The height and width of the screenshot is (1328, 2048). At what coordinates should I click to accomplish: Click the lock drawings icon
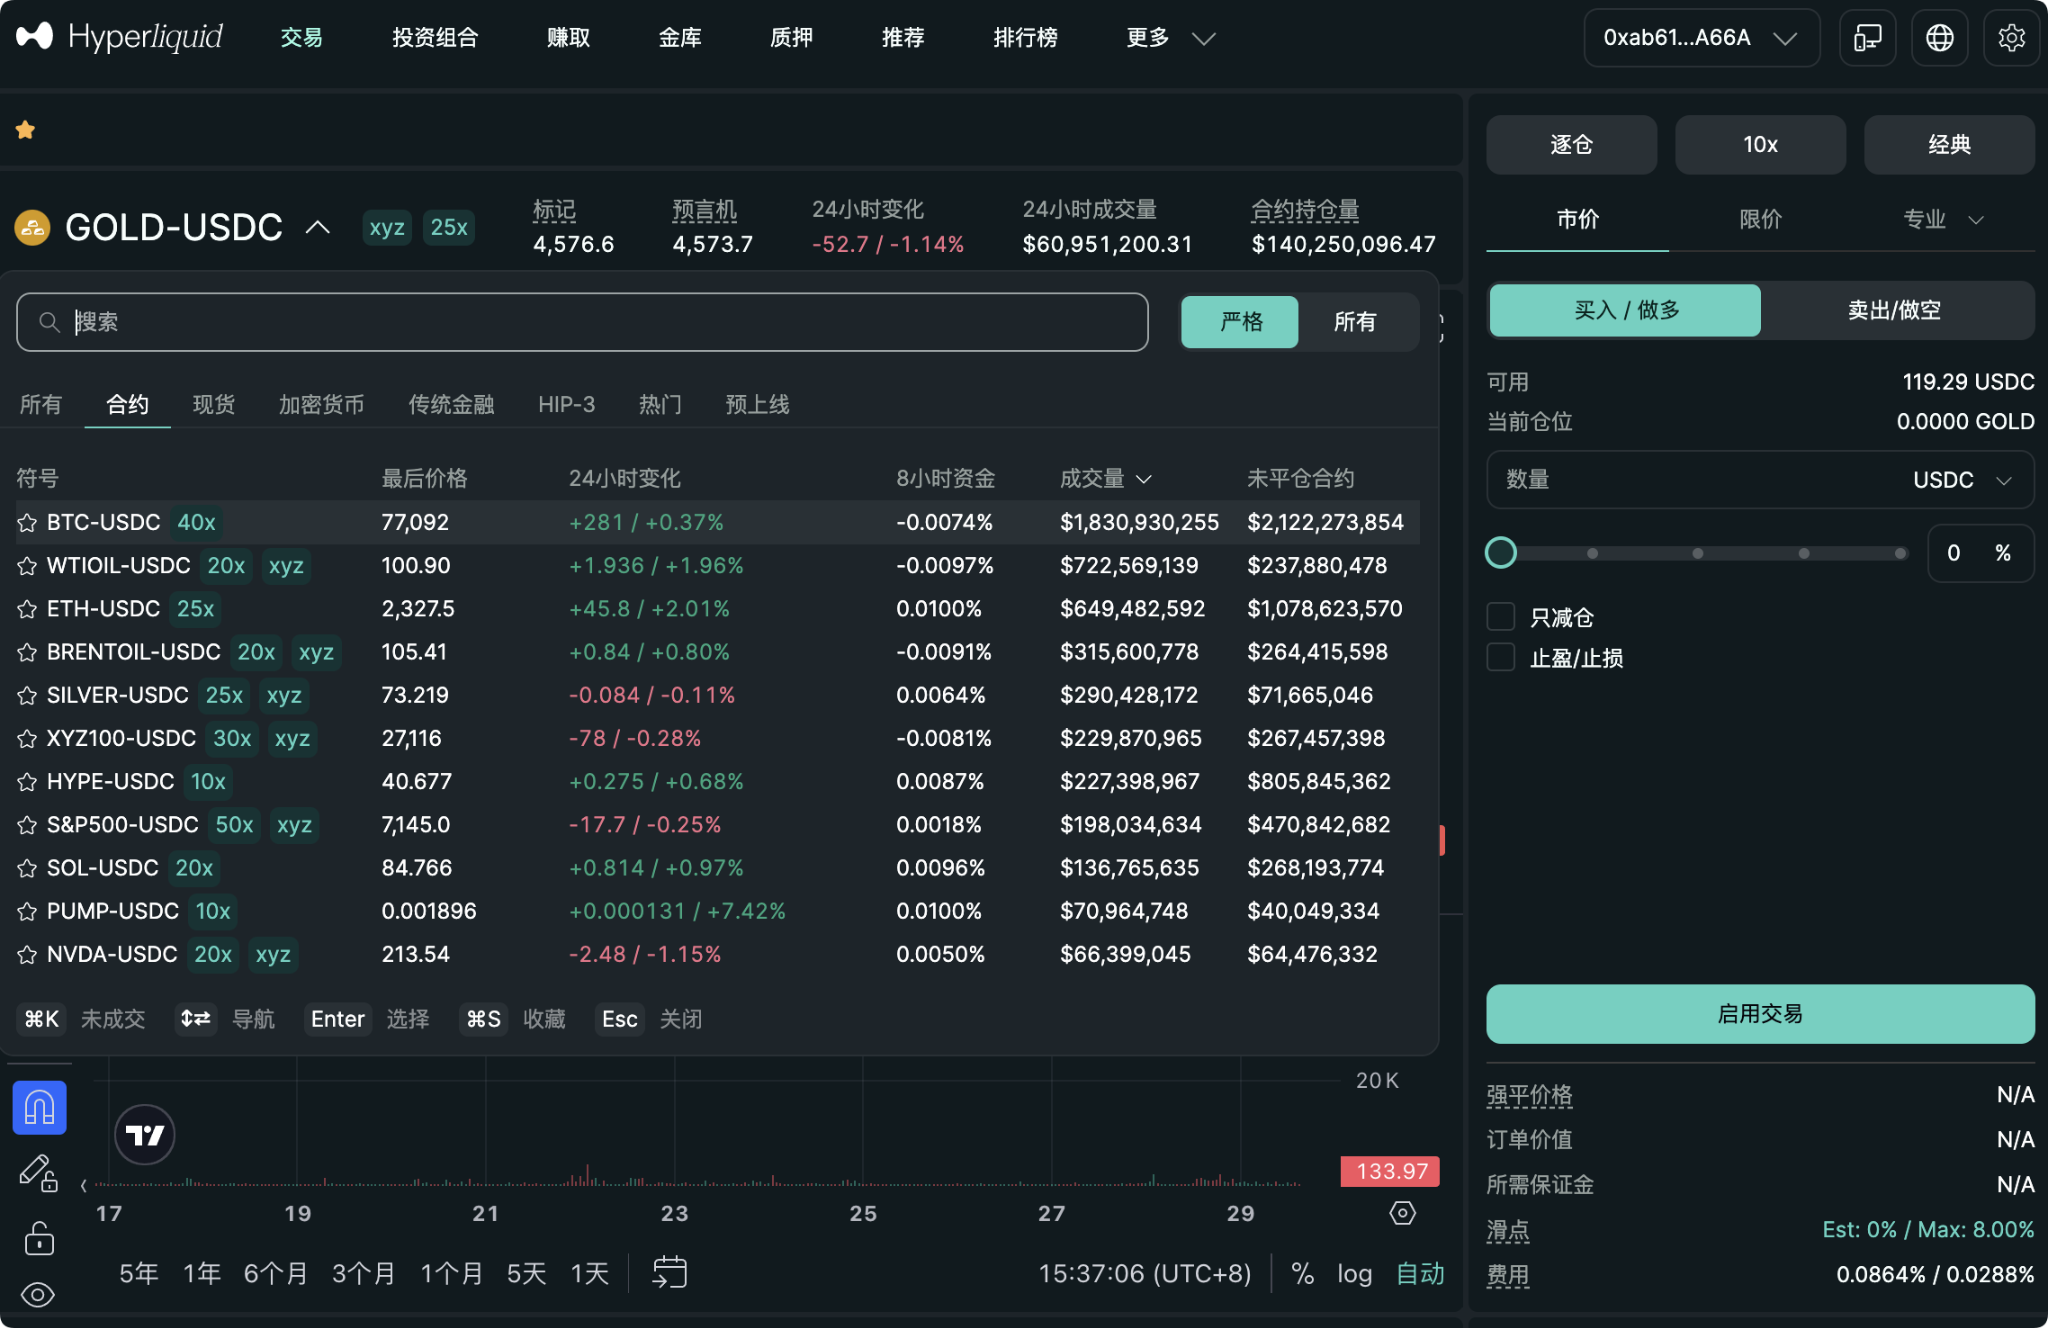tap(39, 1238)
